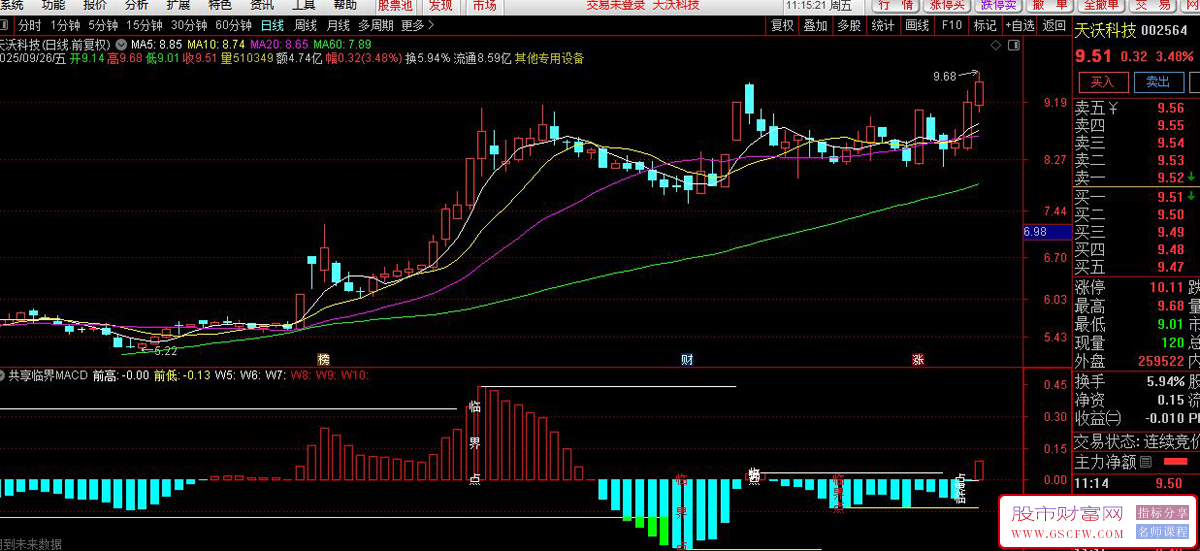The height and width of the screenshot is (551, 1200).
Task: Open the 特色 menu
Action: pos(220,5)
